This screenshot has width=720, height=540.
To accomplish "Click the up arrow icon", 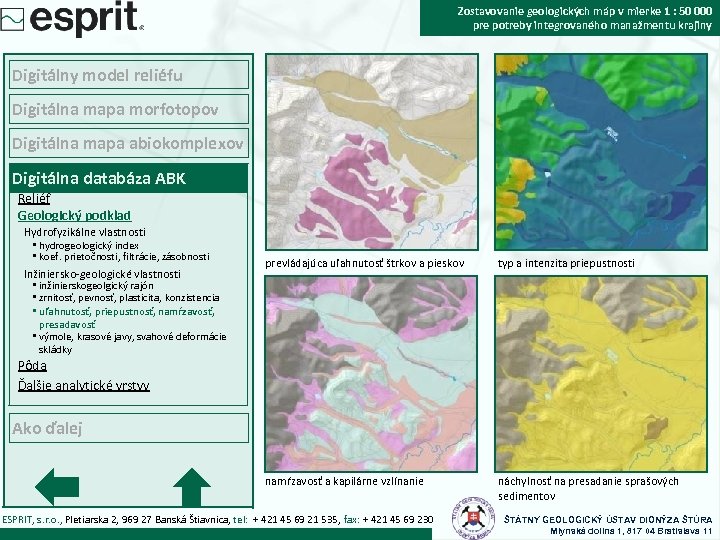I will (192, 487).
